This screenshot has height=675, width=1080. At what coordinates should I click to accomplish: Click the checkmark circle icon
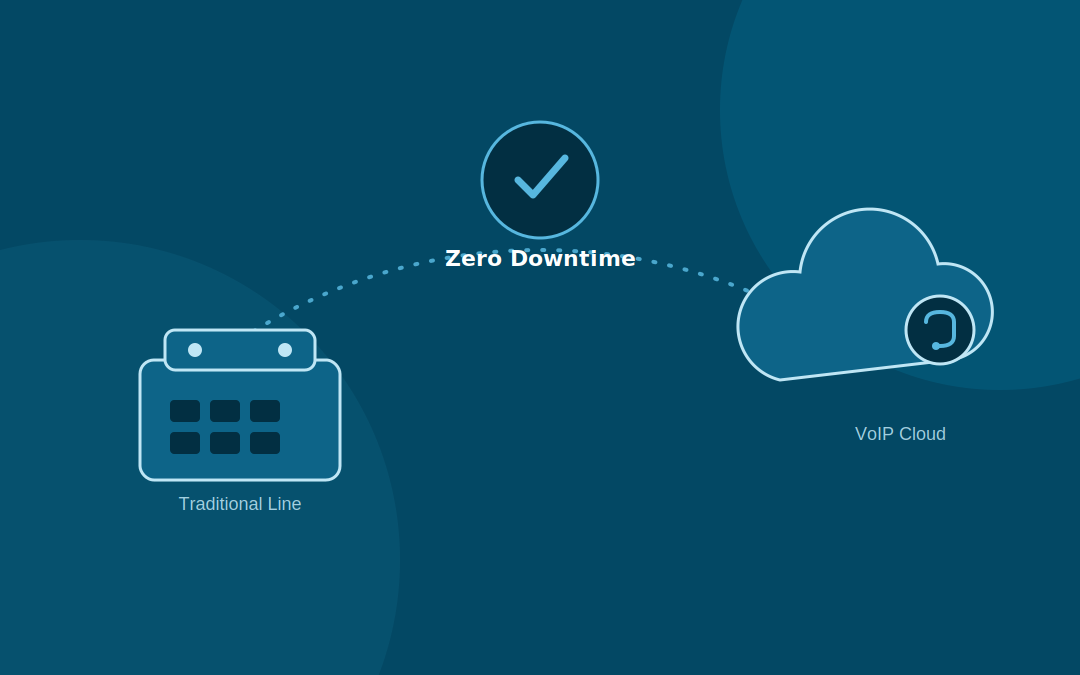[540, 180]
